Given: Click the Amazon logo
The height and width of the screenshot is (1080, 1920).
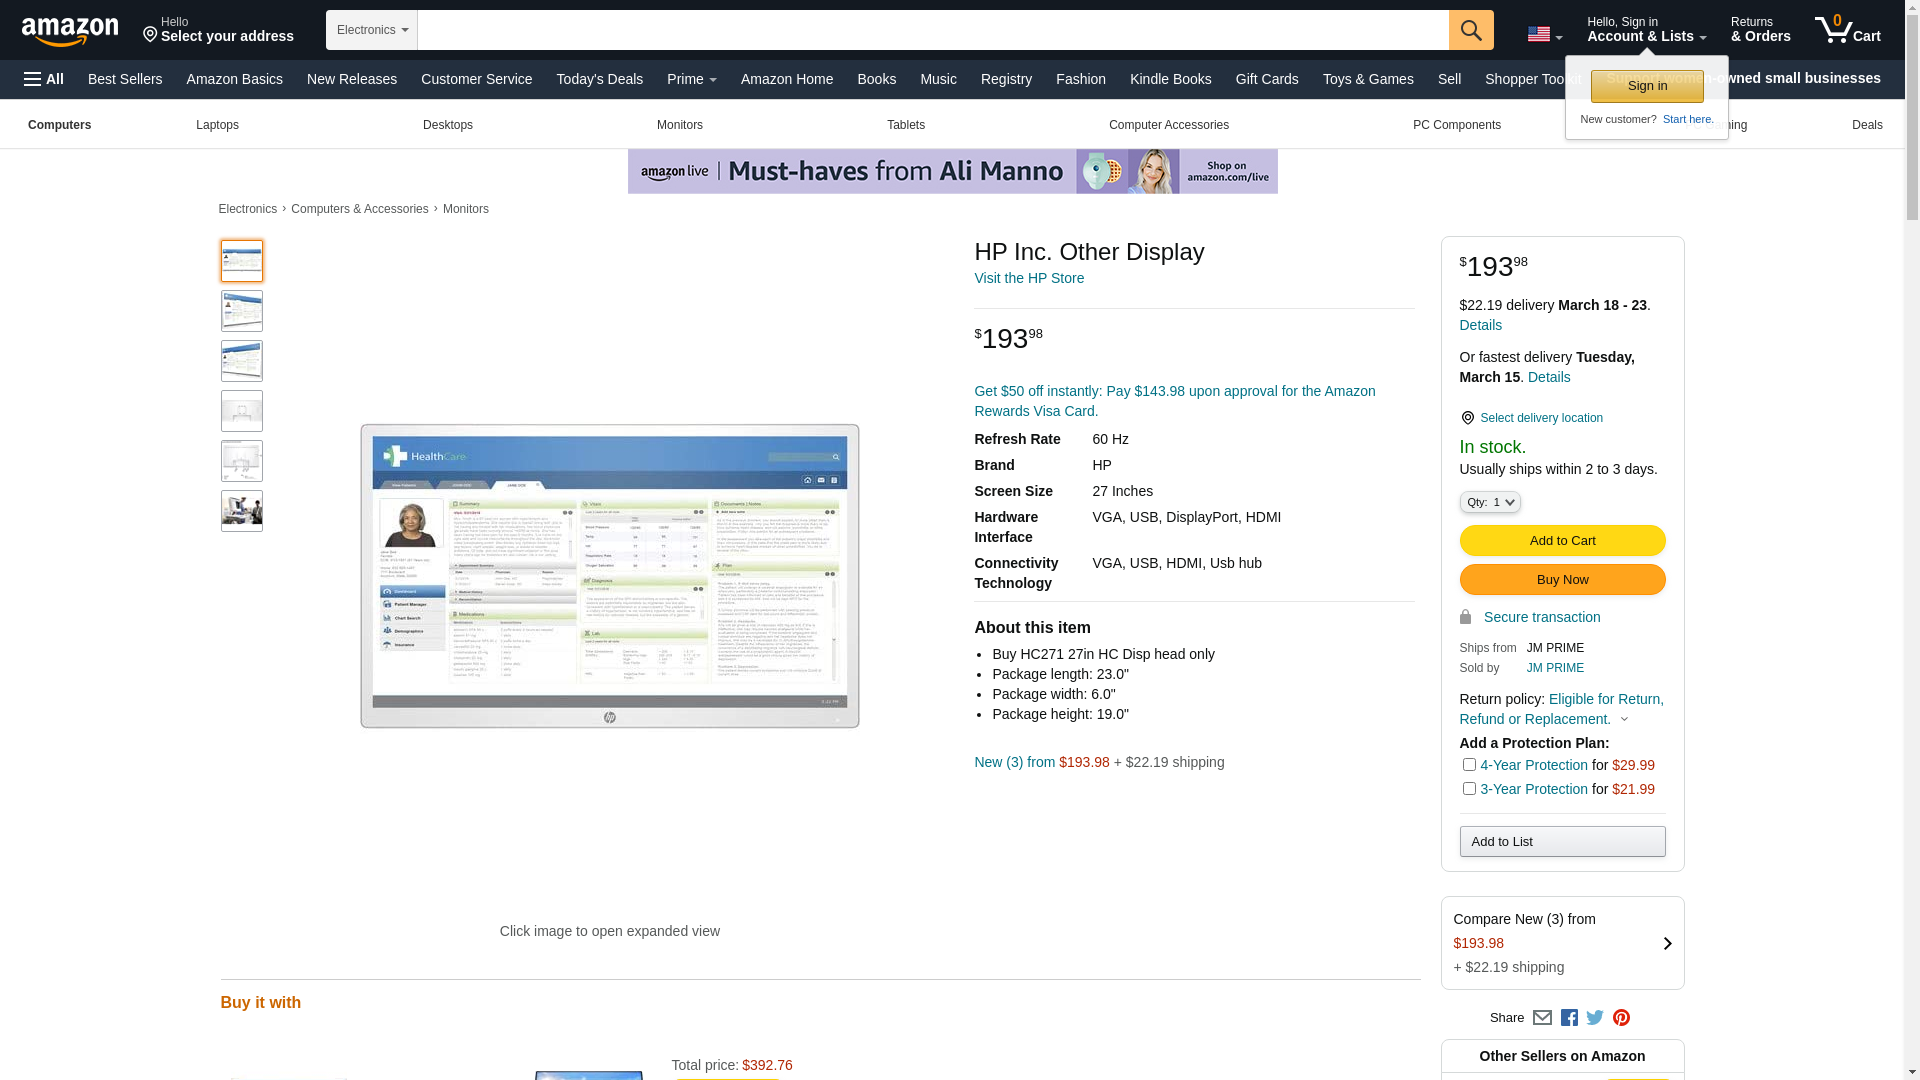Looking at the screenshot, I should 70,31.
